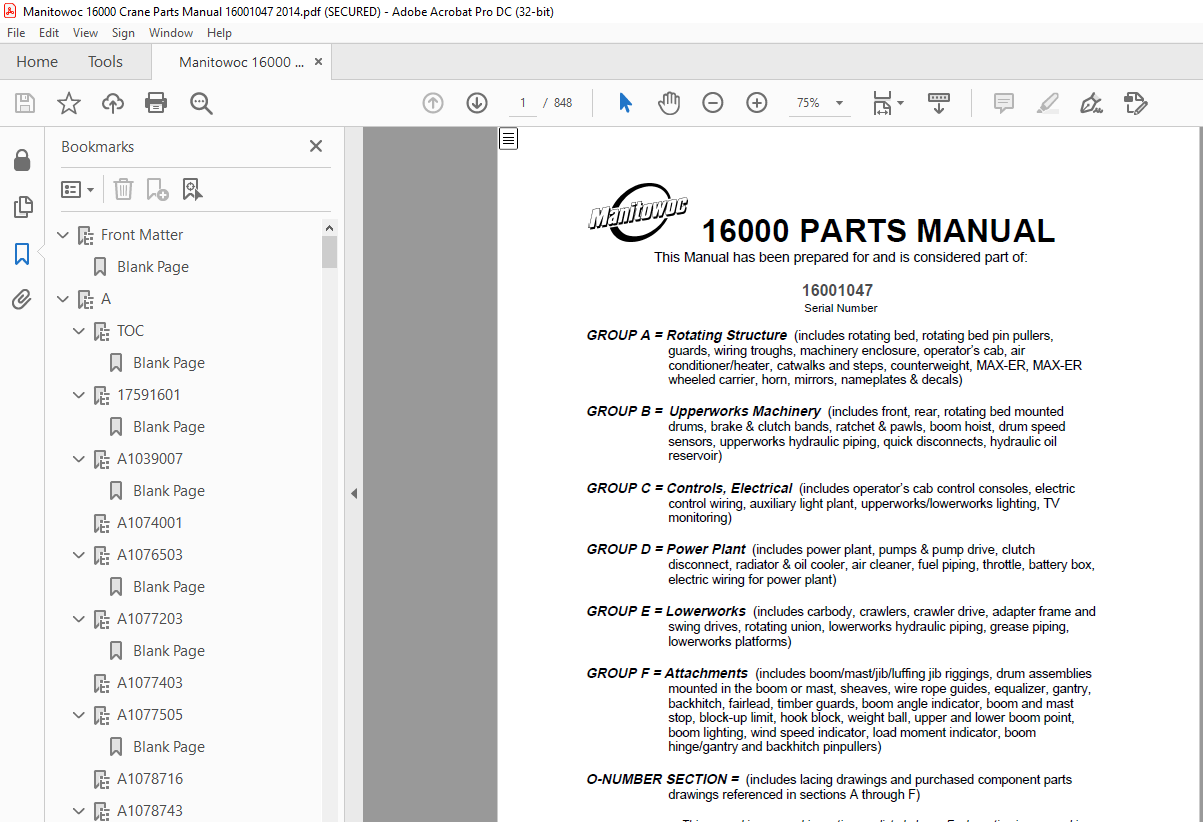Open the security lock panel in sidebar

click(x=22, y=160)
